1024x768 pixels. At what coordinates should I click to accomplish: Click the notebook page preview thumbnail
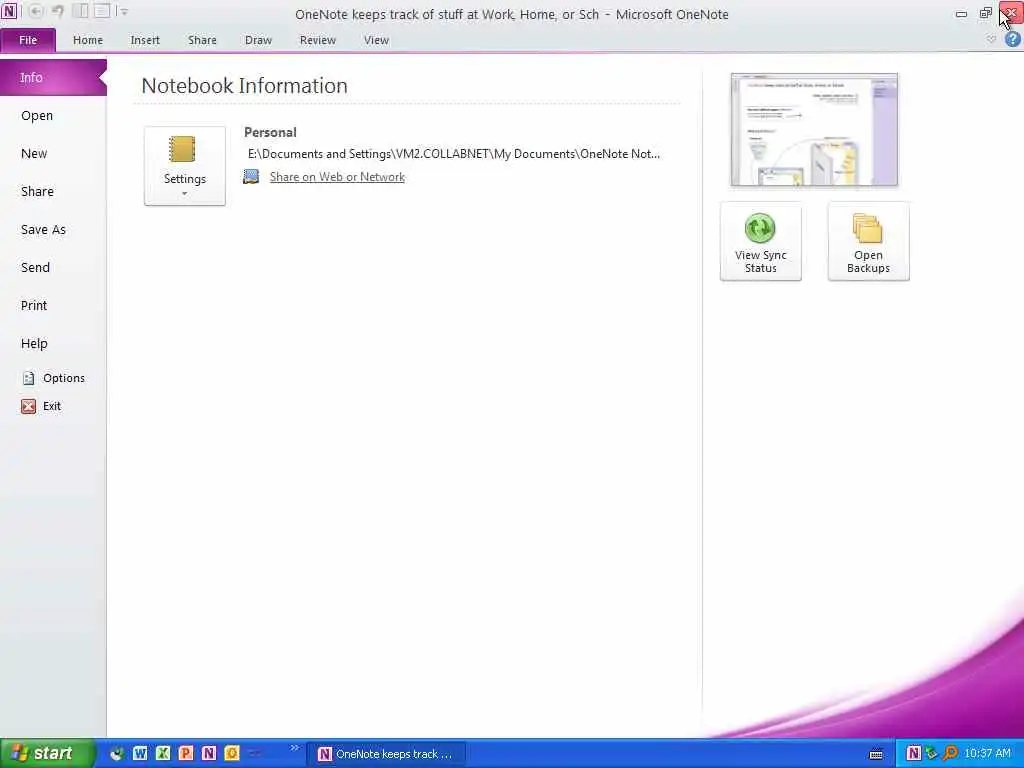point(814,129)
